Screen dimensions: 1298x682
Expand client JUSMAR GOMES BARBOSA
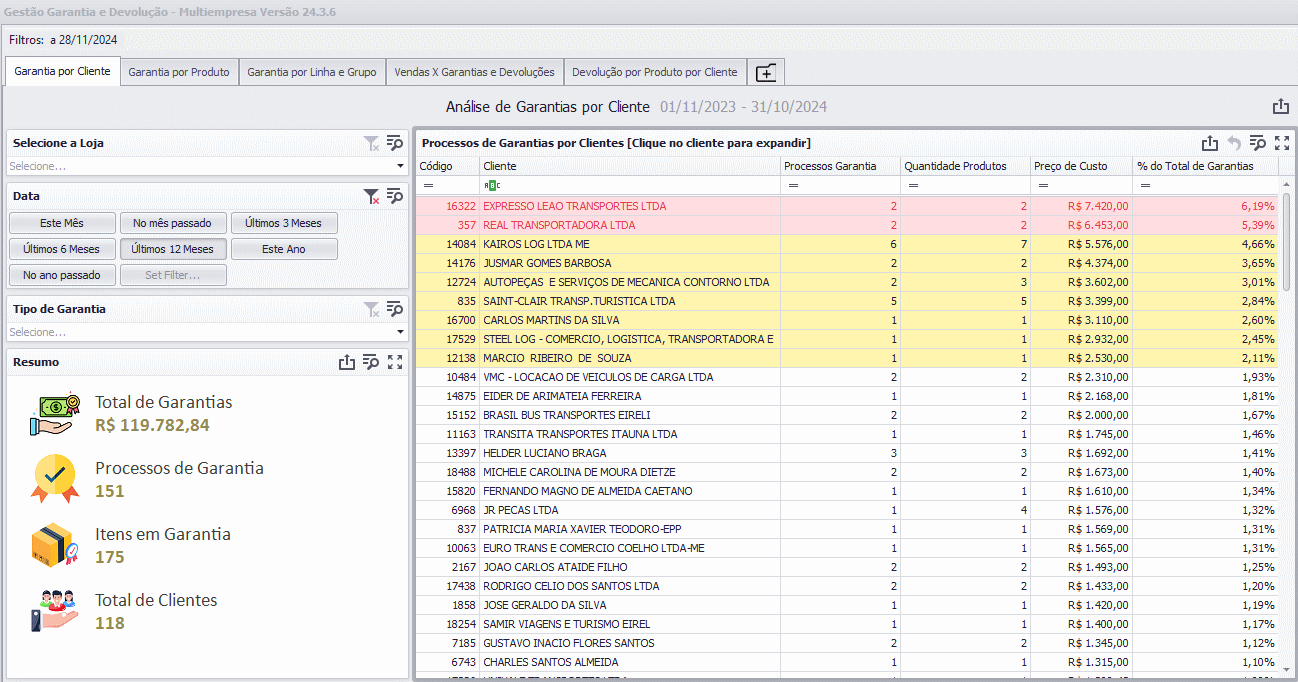547,263
